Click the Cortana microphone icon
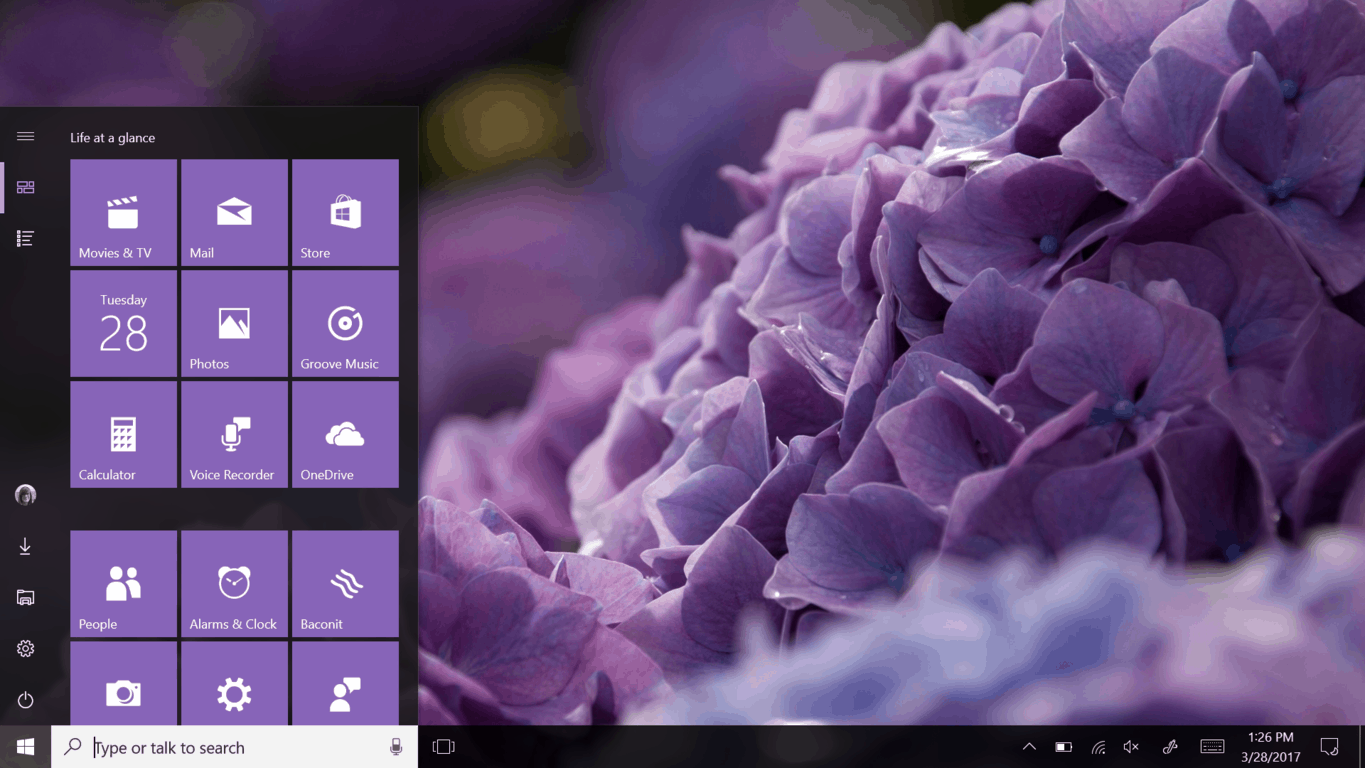The height and width of the screenshot is (768, 1365). [396, 747]
